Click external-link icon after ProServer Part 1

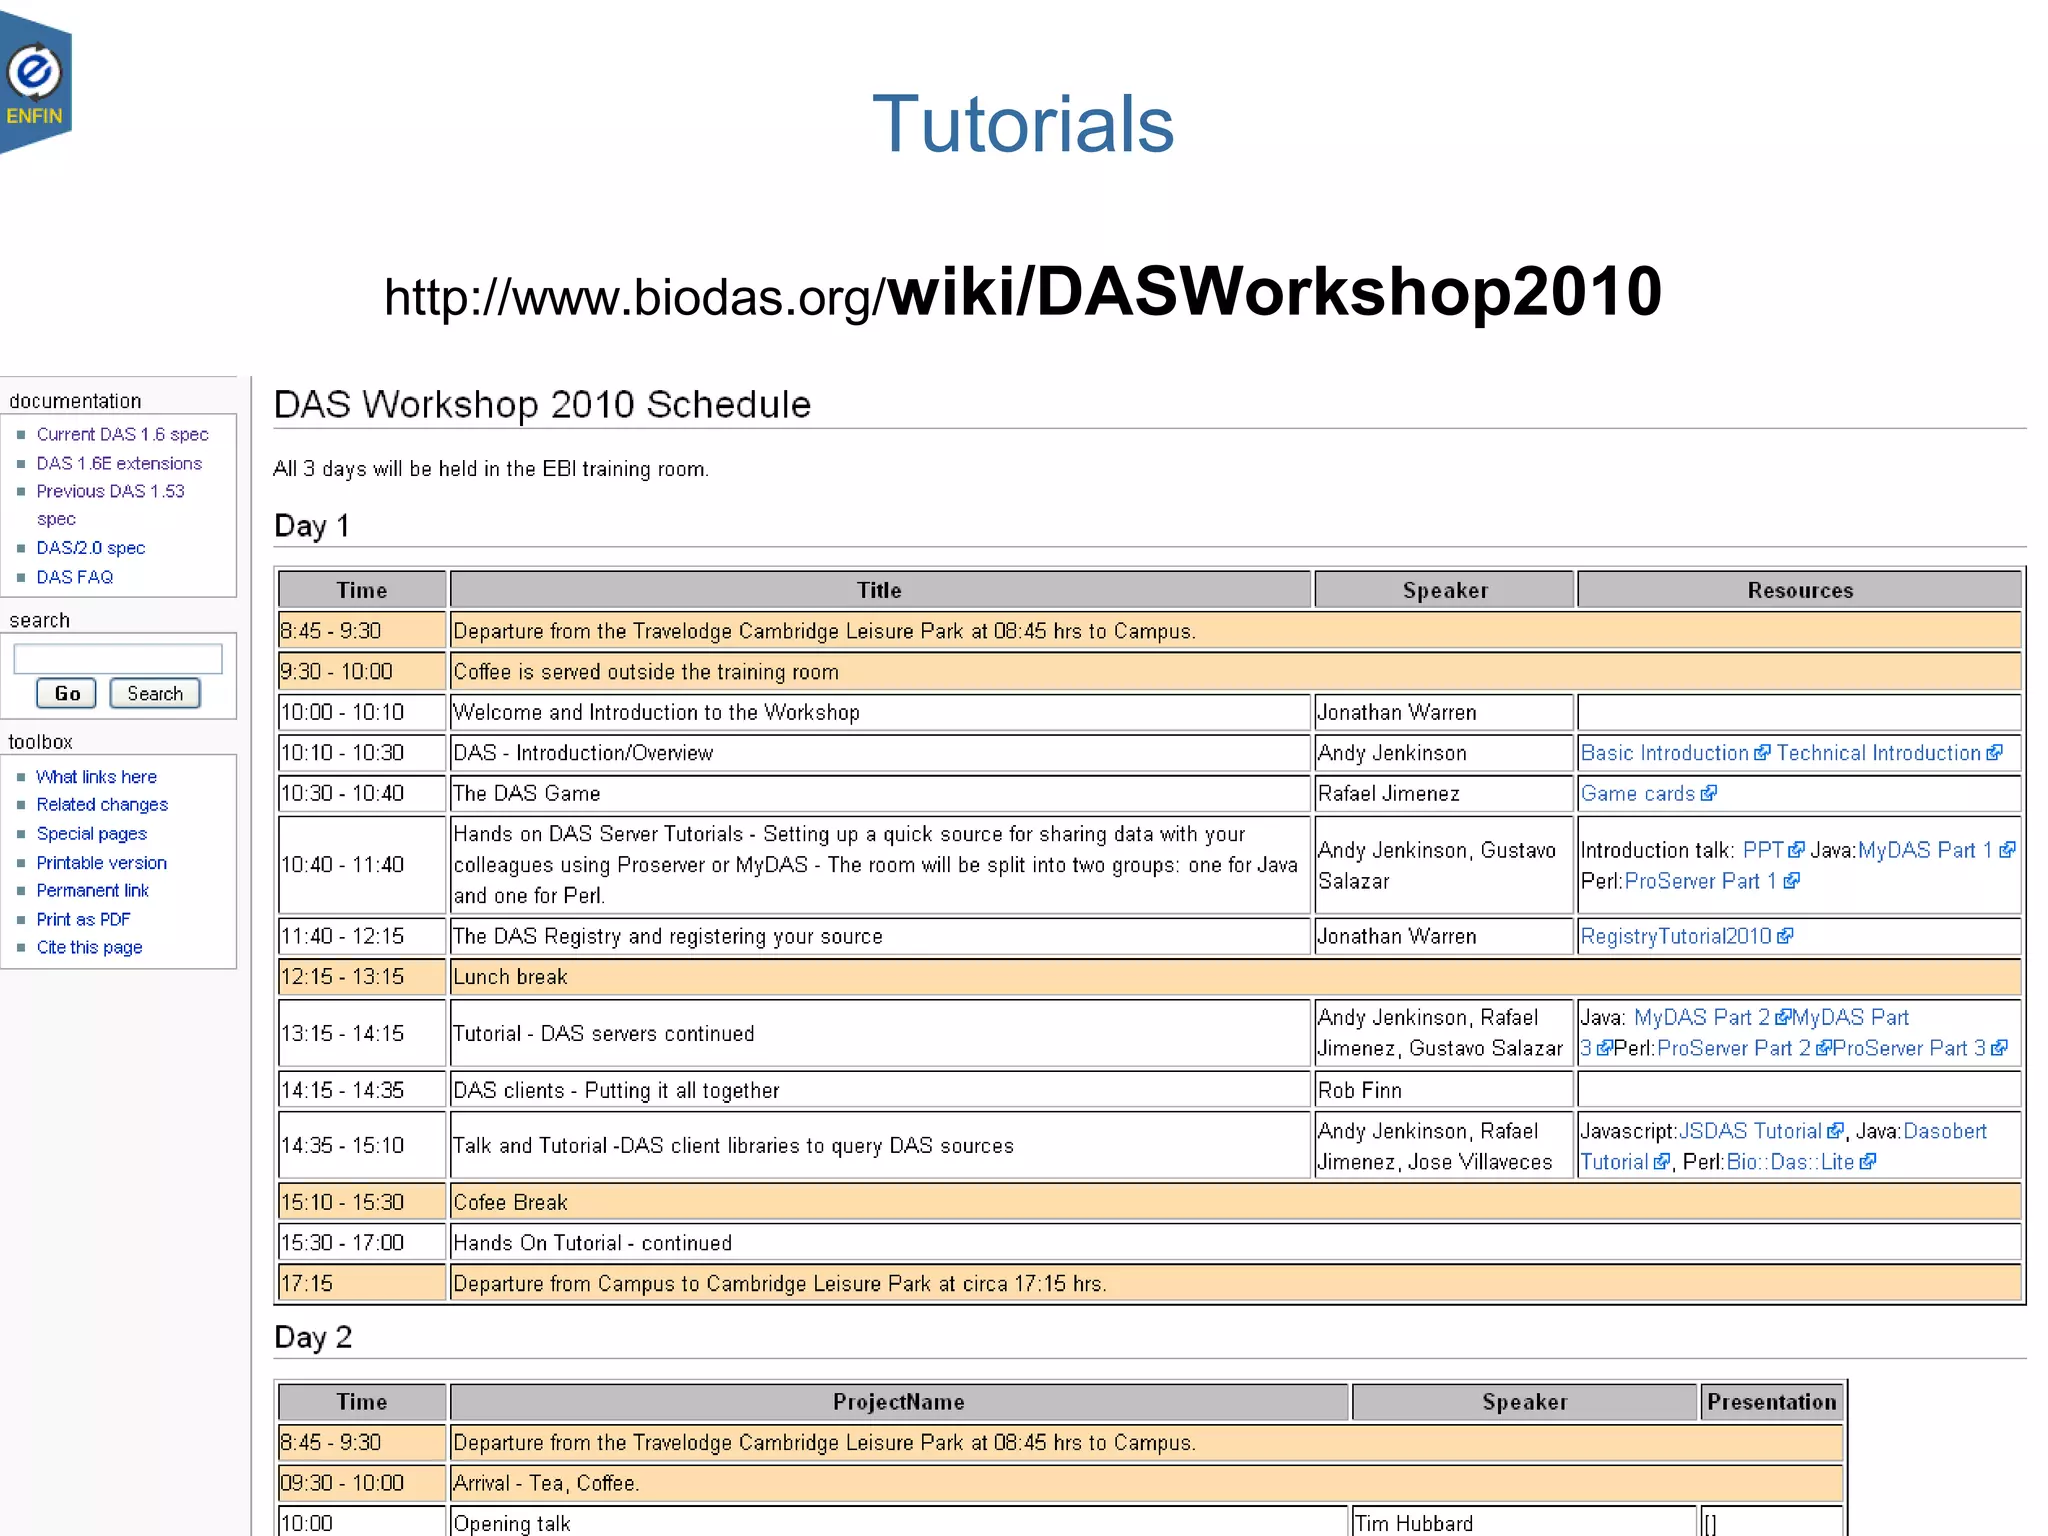point(1791,881)
